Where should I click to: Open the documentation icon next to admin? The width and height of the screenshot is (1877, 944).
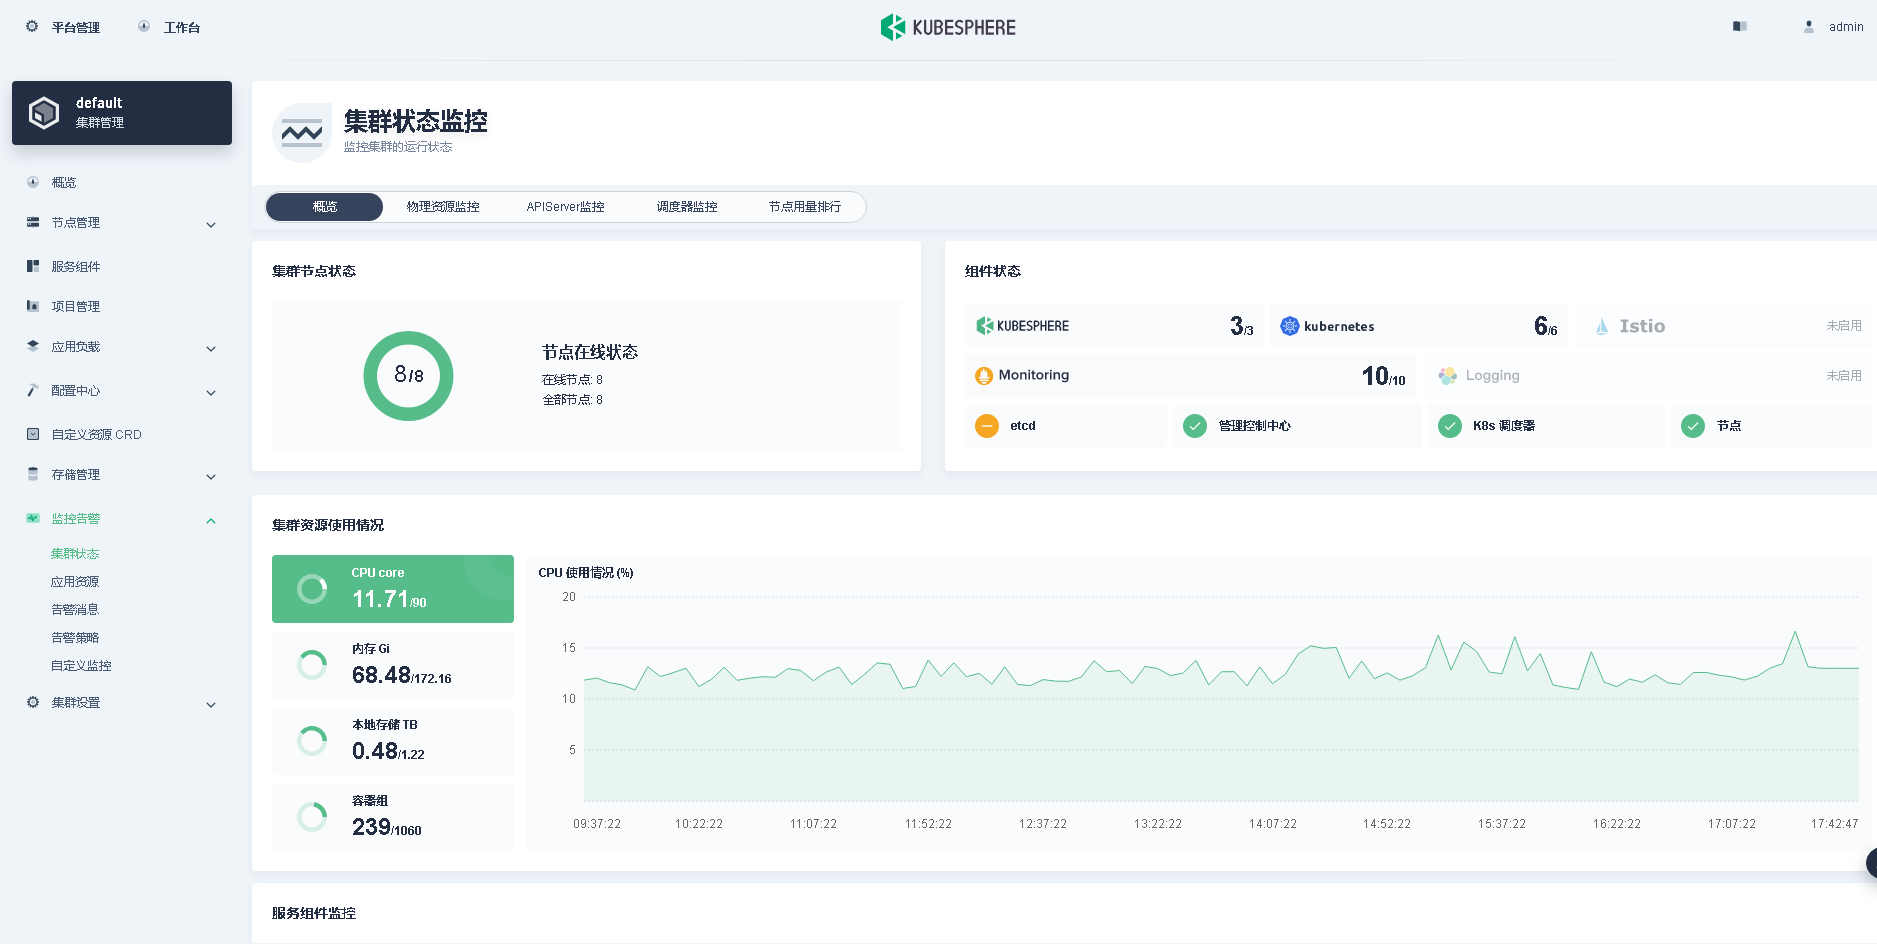pos(1740,27)
